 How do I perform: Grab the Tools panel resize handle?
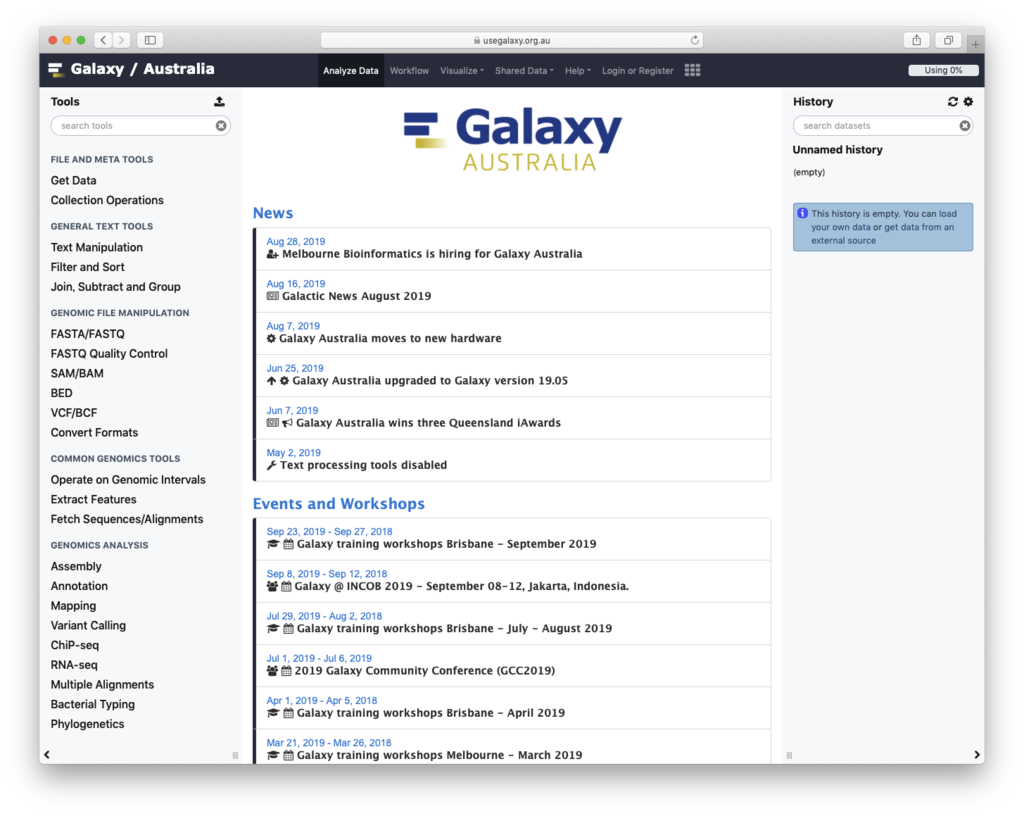click(235, 755)
